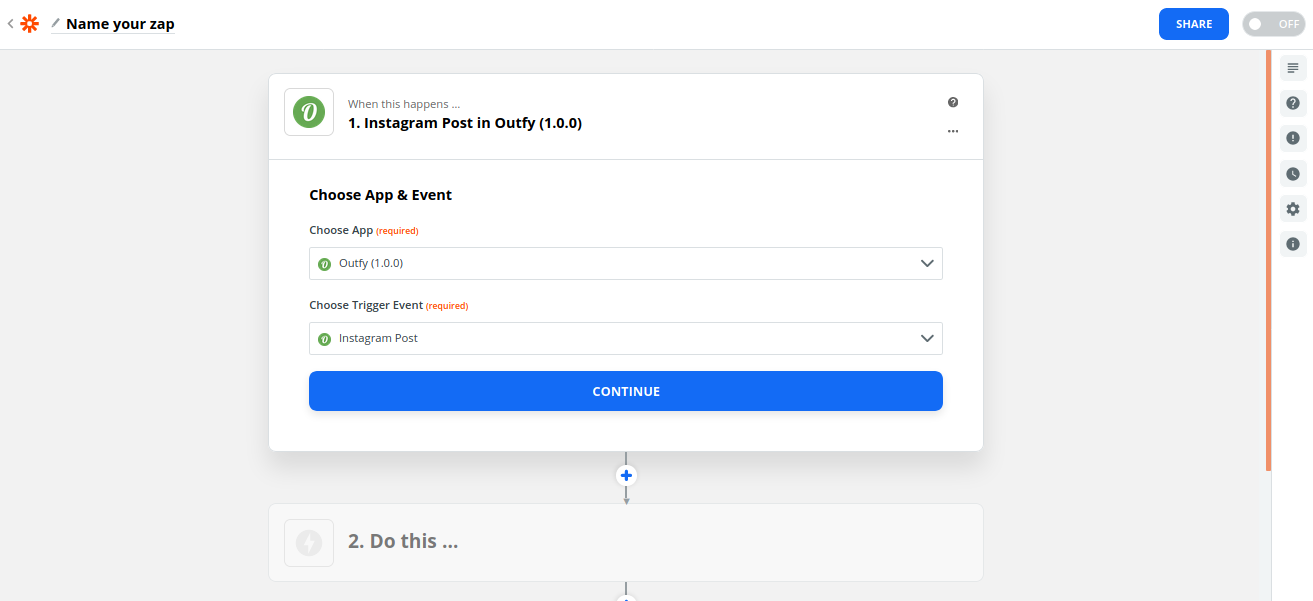The image size is (1313, 601).
Task: Click the Outfy app logo in step header
Action: [x=309, y=114]
